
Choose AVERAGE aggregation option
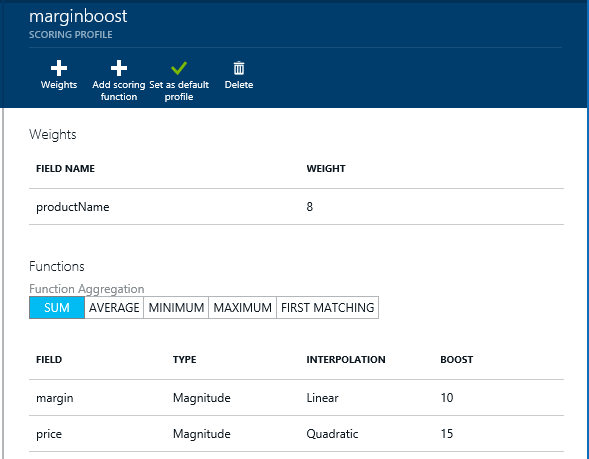114,308
